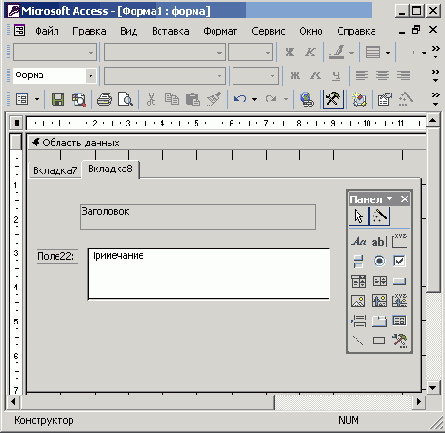
Task: Open the Вставка menu
Action: (171, 31)
